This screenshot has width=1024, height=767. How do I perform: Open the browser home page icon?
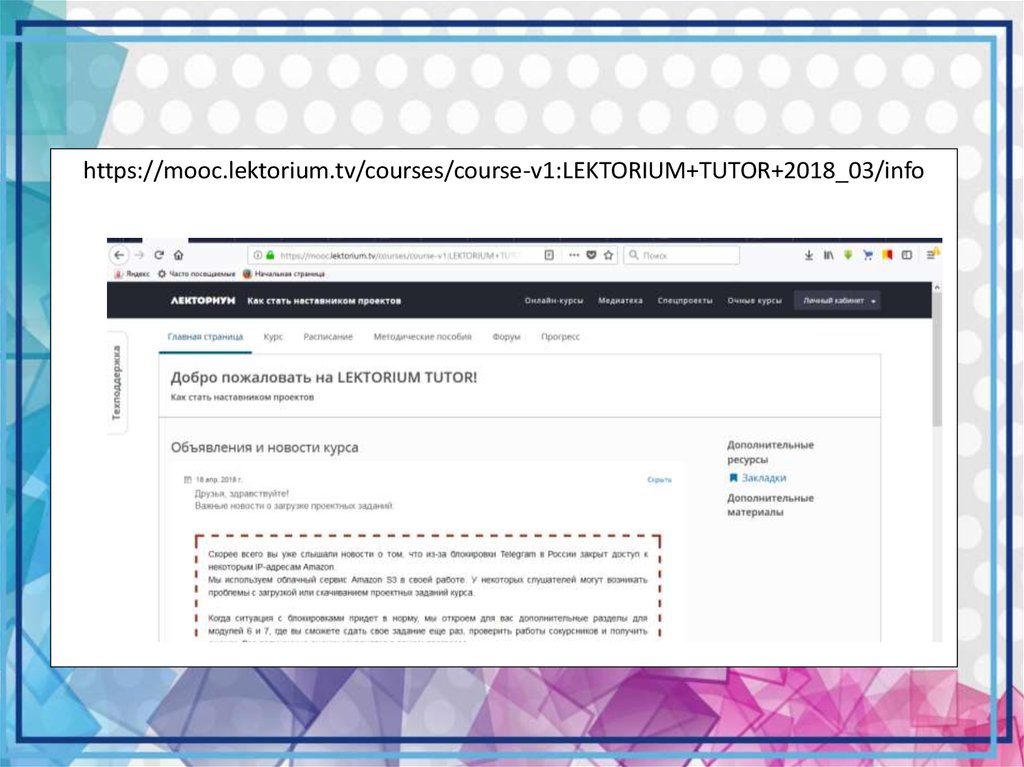178,255
